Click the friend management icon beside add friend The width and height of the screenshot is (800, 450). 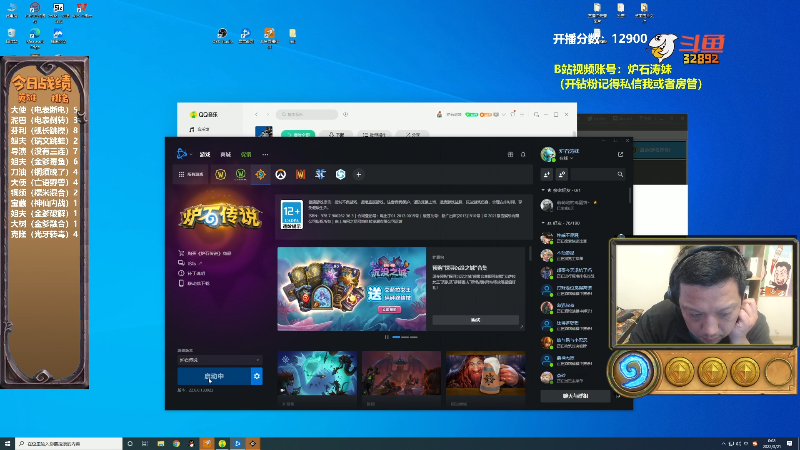click(562, 174)
